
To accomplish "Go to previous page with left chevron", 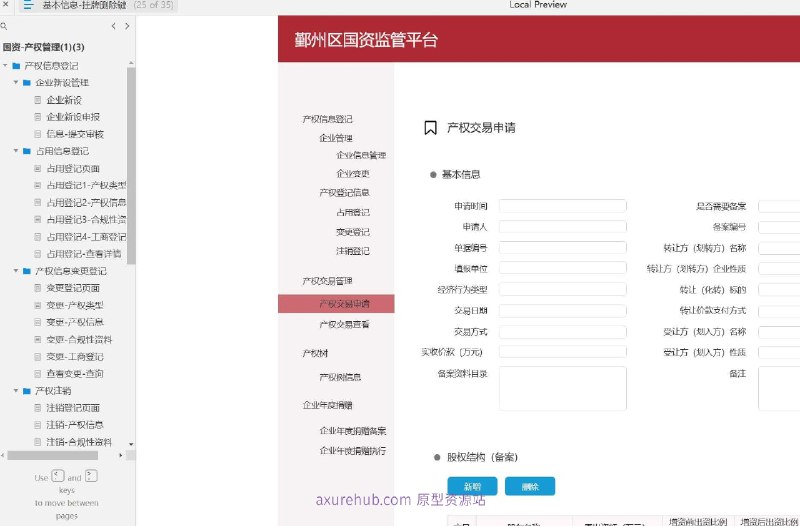I will [x=113, y=26].
